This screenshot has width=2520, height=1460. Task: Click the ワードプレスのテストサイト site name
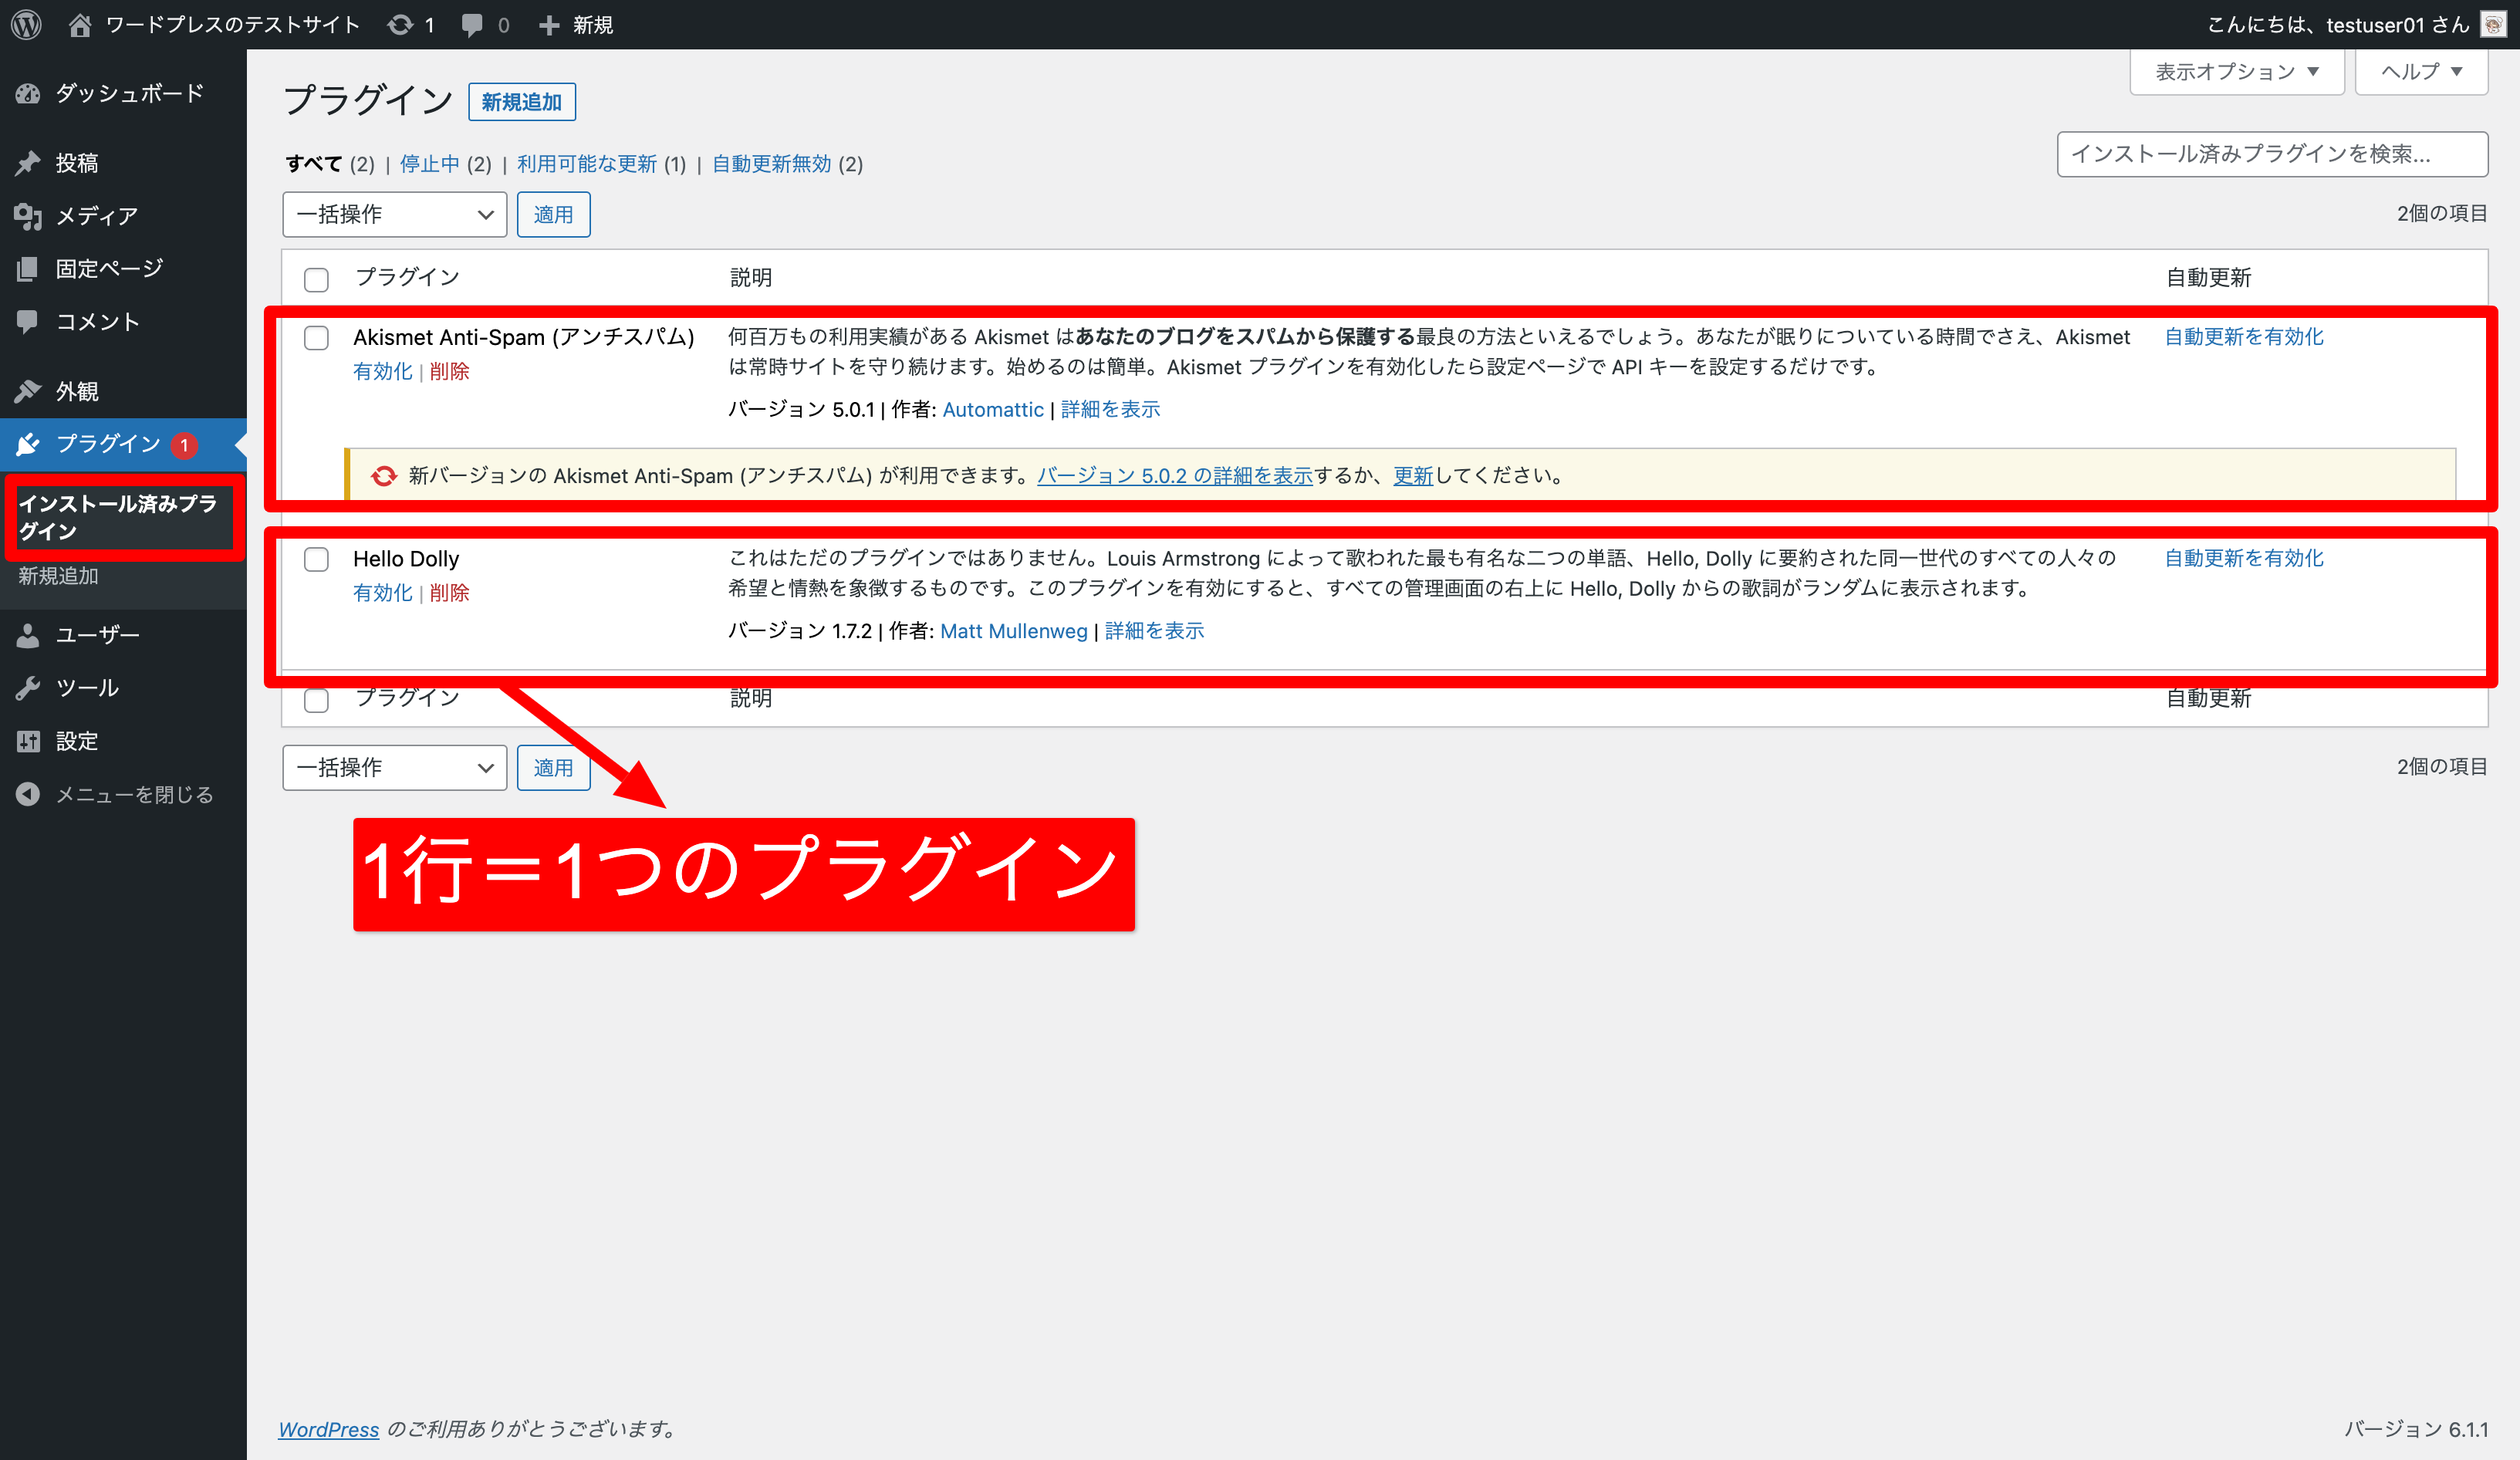tap(232, 25)
